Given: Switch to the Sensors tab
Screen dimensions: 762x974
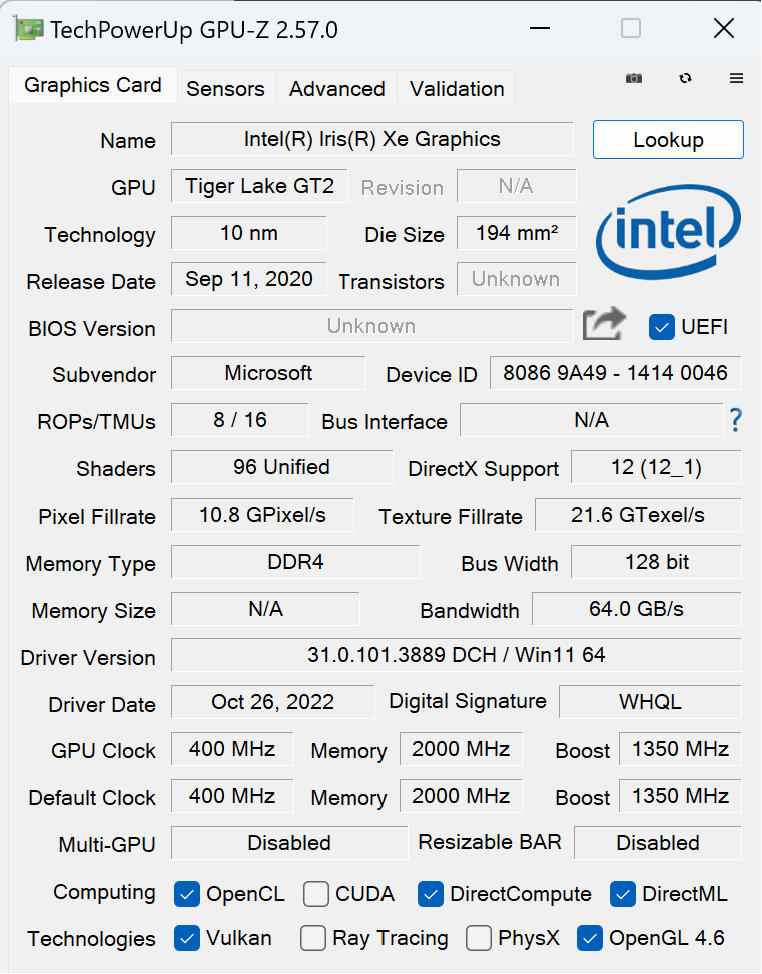Looking at the screenshot, I should pyautogui.click(x=225, y=88).
